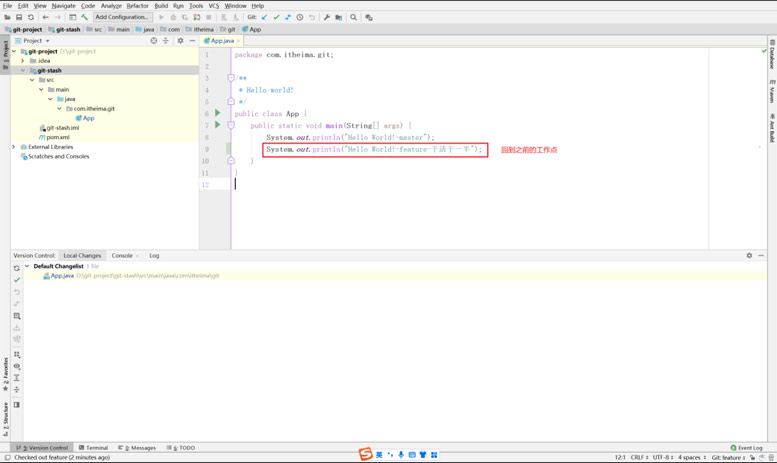
Task: Open the Event Log
Action: click(x=746, y=448)
